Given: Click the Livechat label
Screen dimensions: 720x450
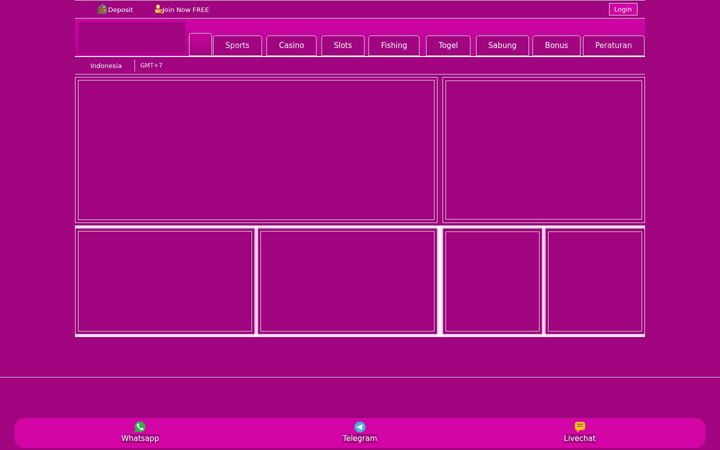Looking at the screenshot, I should click(579, 438).
